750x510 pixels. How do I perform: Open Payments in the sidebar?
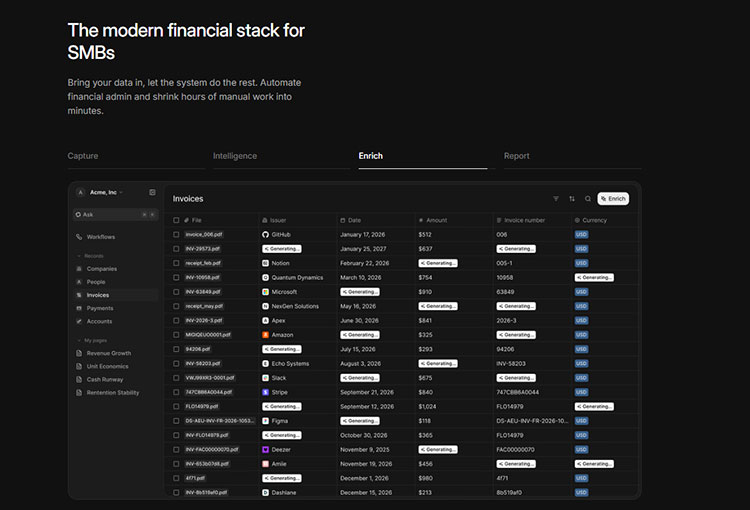(100, 308)
